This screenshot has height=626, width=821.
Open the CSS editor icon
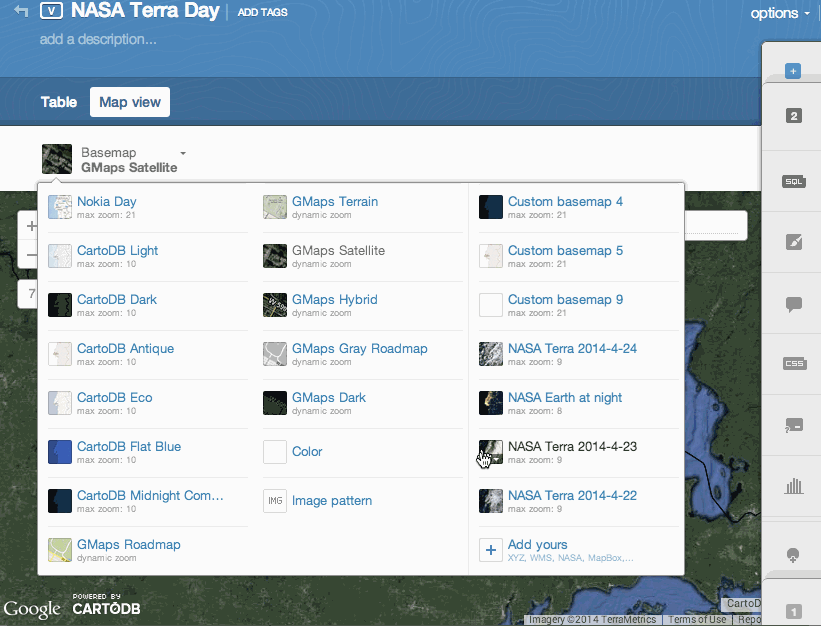pyautogui.click(x=793, y=364)
